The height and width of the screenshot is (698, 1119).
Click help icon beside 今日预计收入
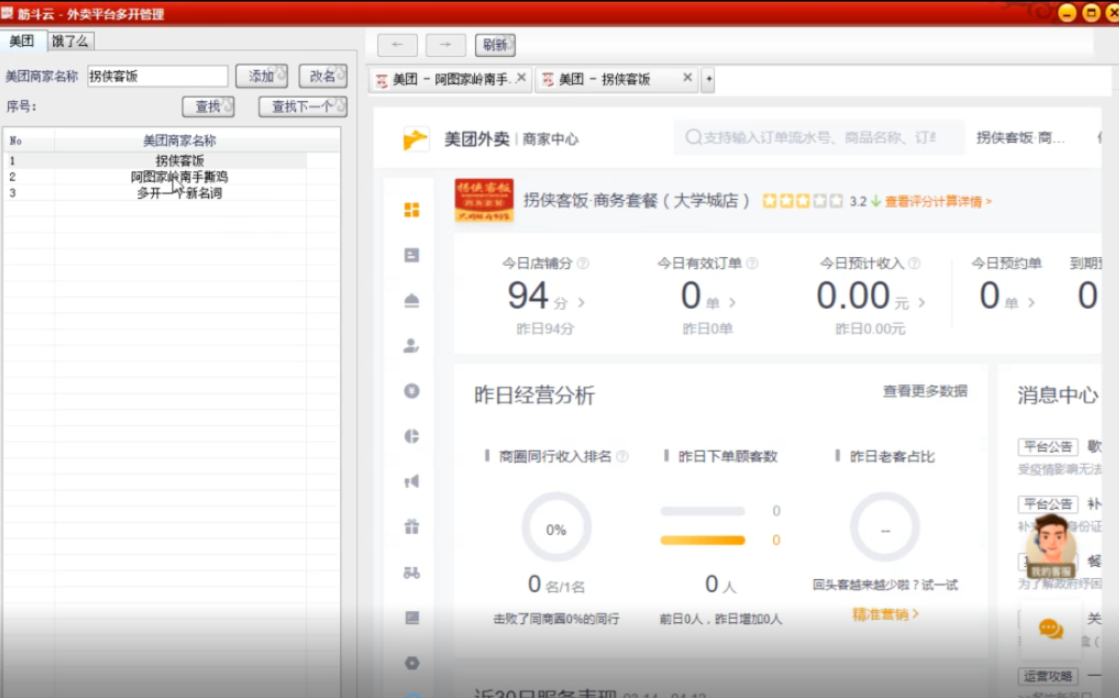pos(914,263)
